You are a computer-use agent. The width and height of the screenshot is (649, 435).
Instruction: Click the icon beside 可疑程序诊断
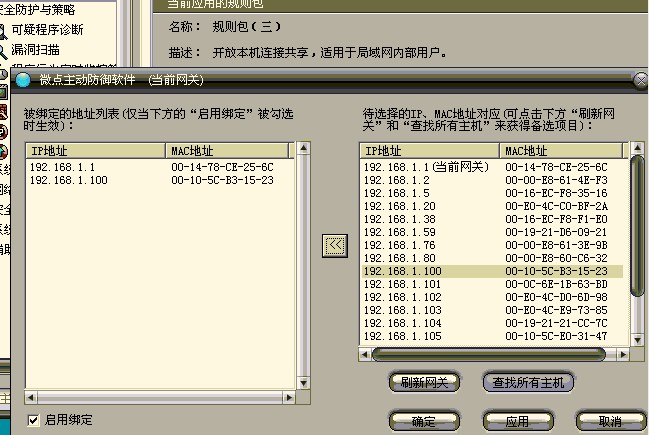3,31
